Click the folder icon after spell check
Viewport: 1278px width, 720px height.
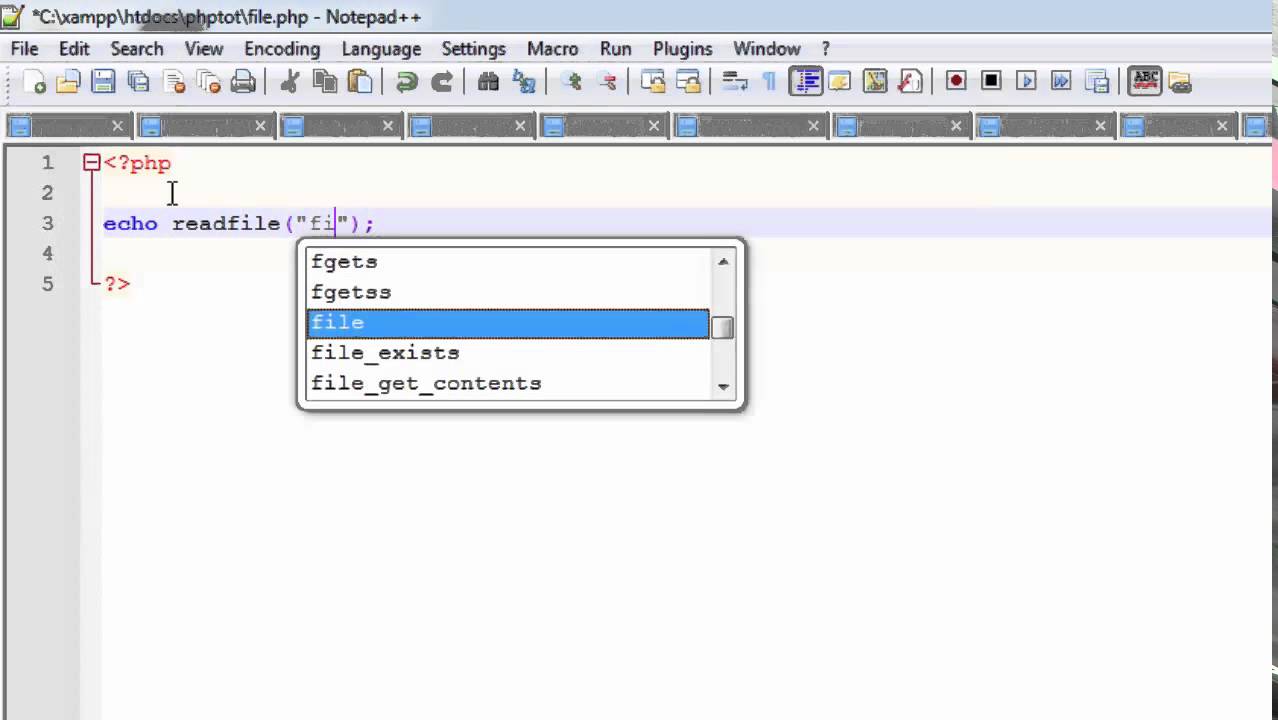[1179, 82]
